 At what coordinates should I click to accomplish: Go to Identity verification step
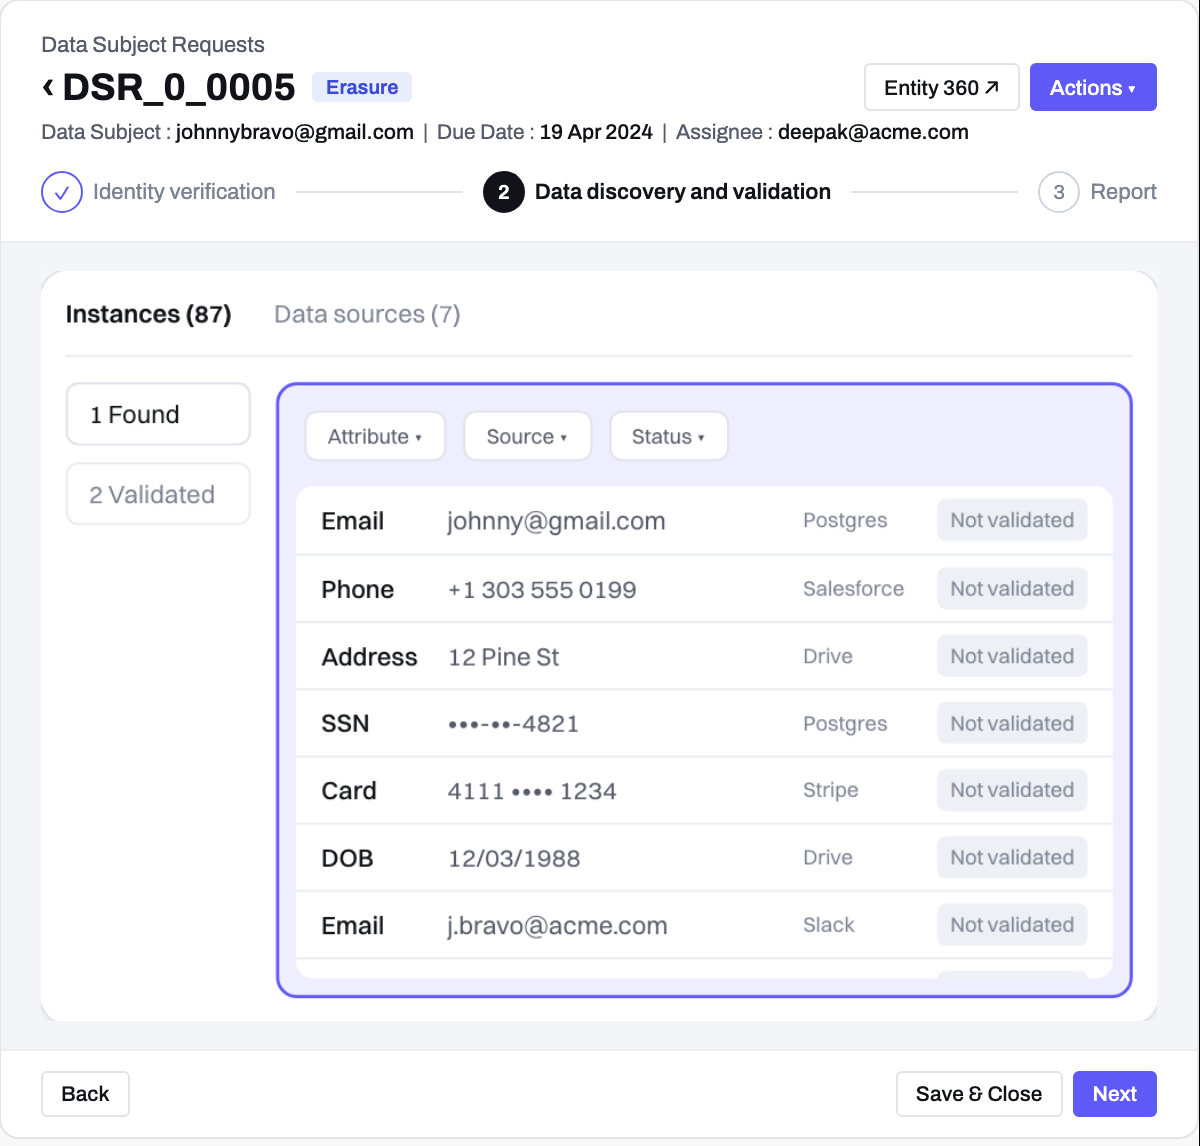coord(184,192)
